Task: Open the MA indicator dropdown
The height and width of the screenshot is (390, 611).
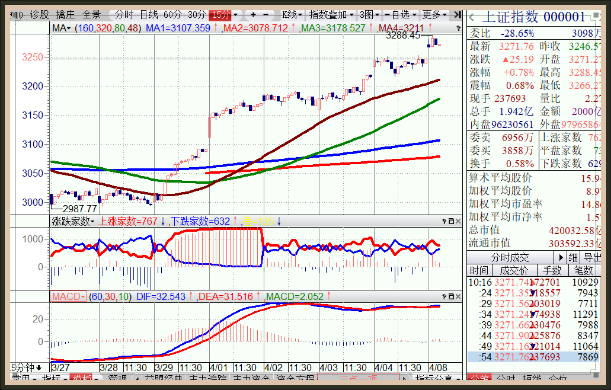Action: pos(62,28)
